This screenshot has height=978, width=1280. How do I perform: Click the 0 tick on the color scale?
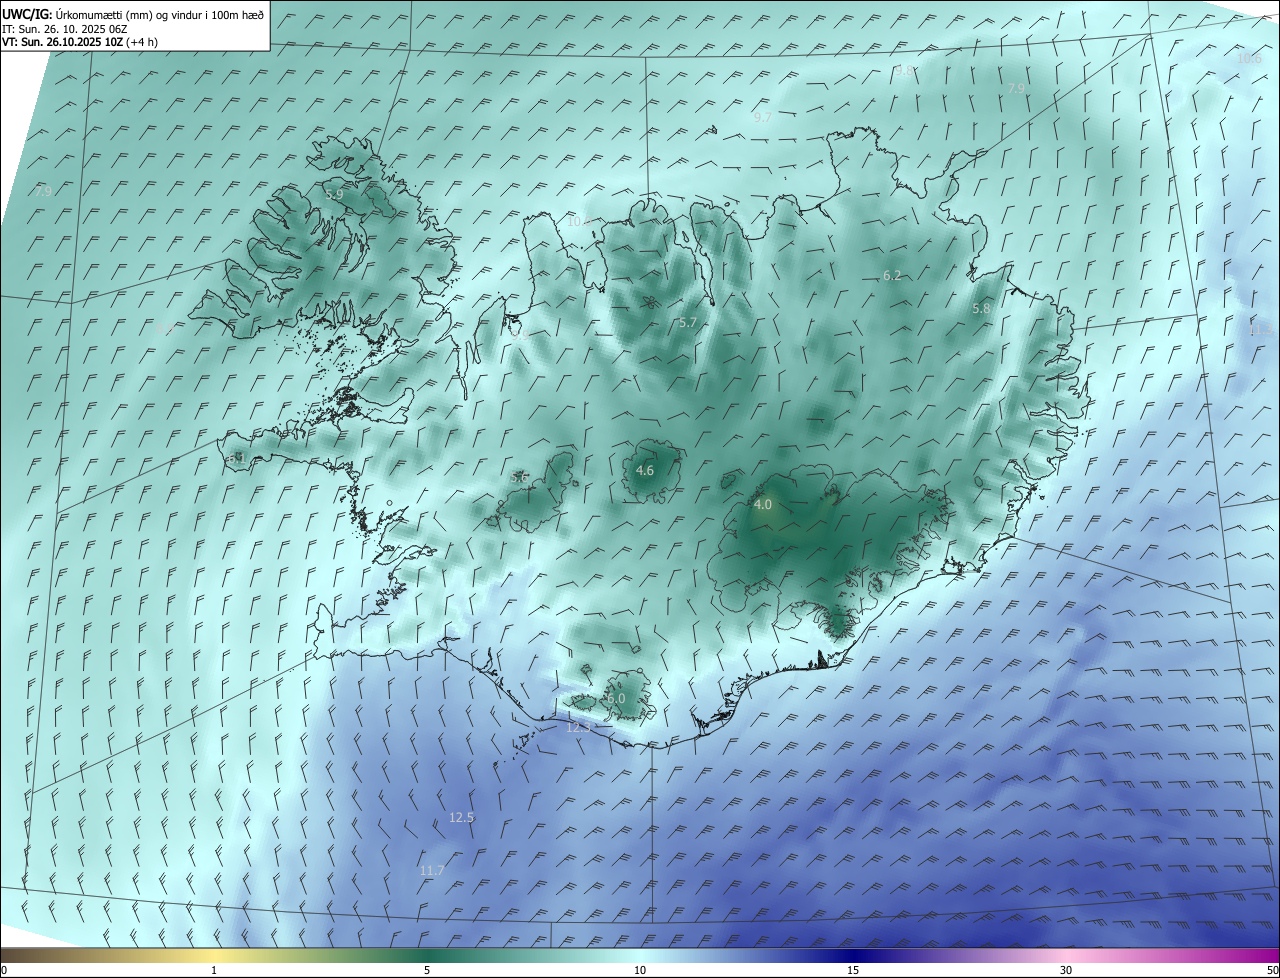coord(4,970)
